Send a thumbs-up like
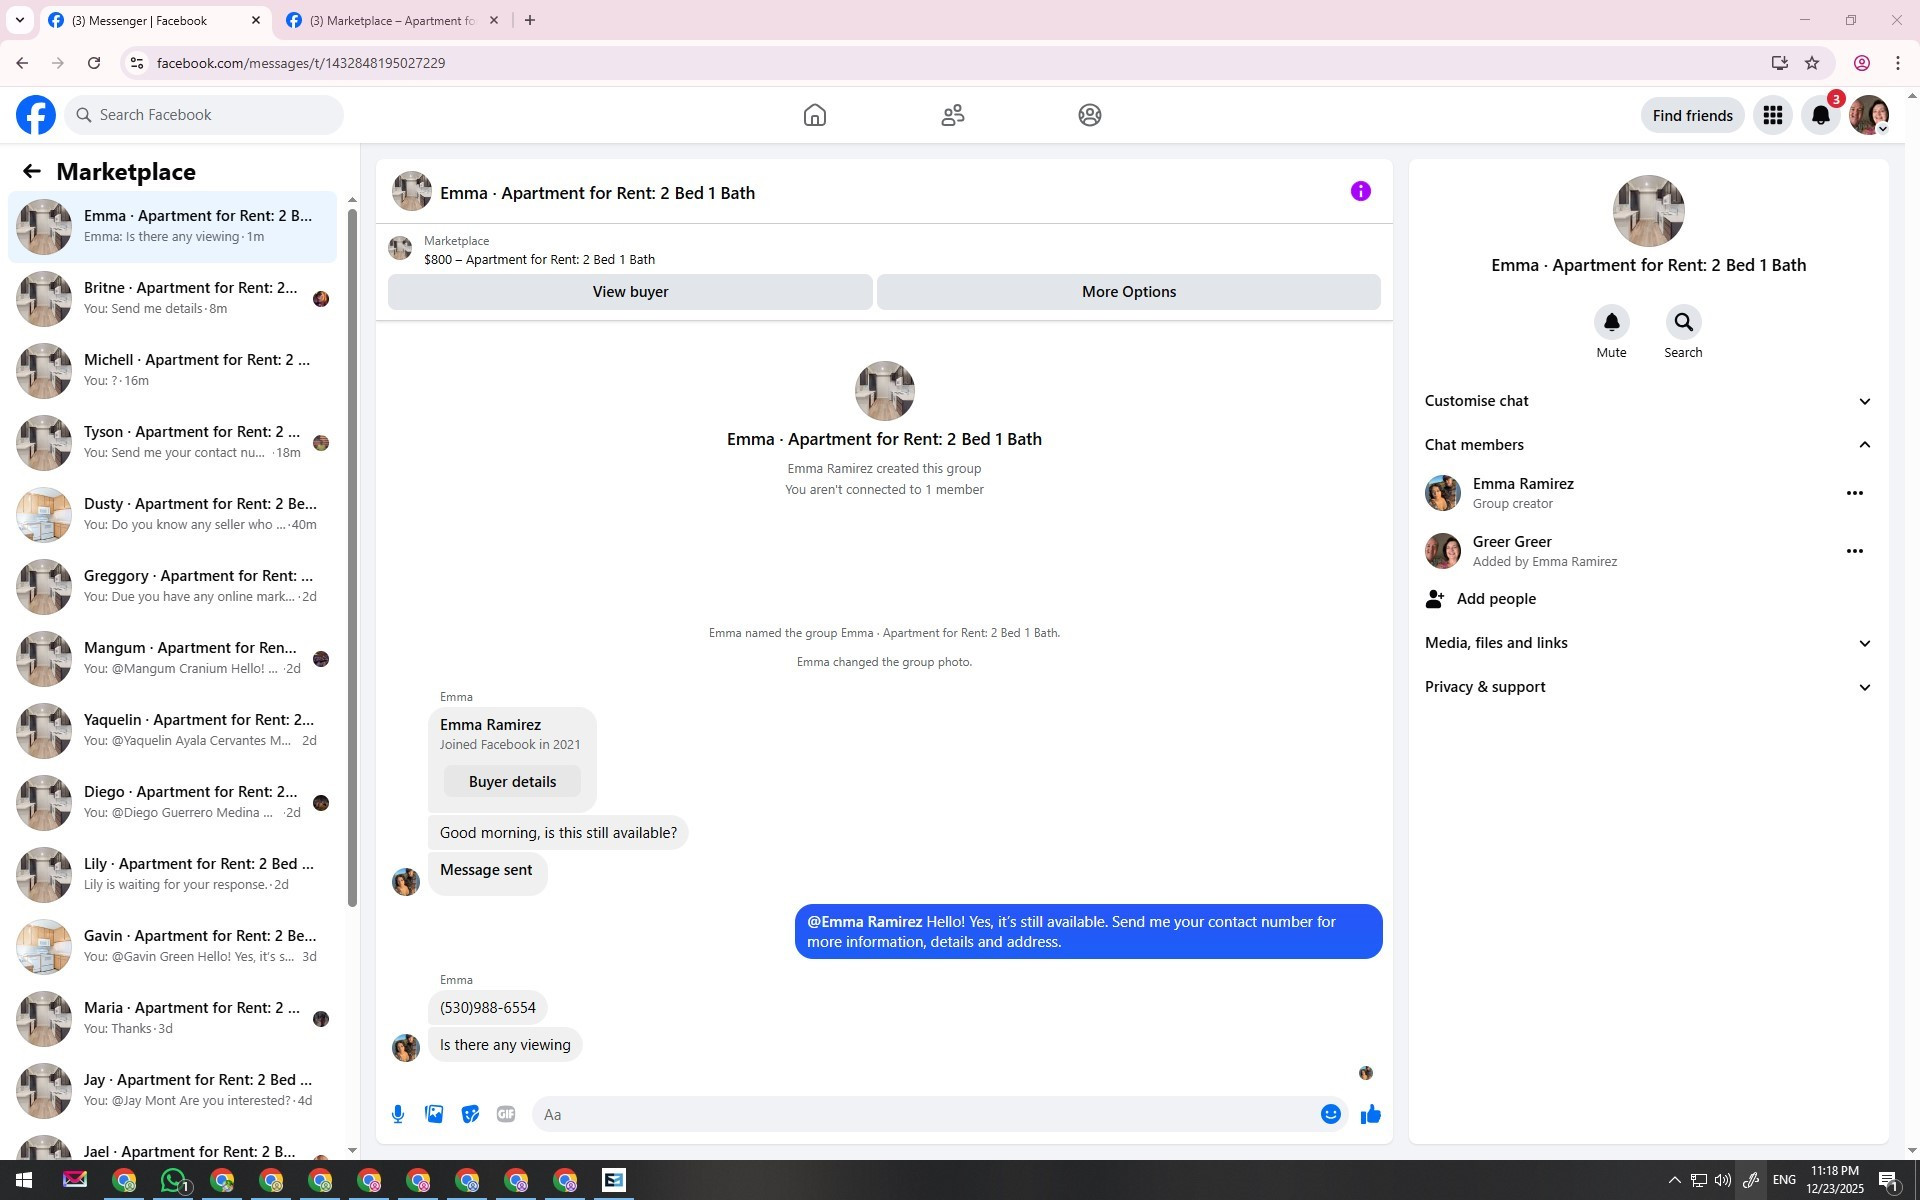Screen dimensions: 1920x1200 [x=1370, y=1114]
